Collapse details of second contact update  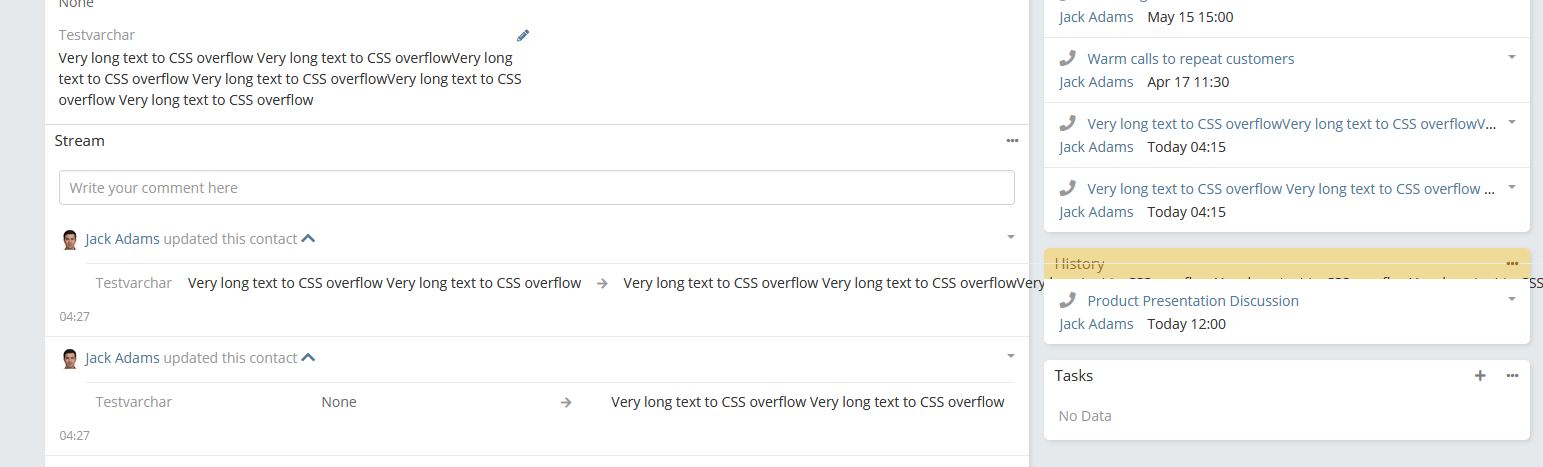tap(309, 358)
